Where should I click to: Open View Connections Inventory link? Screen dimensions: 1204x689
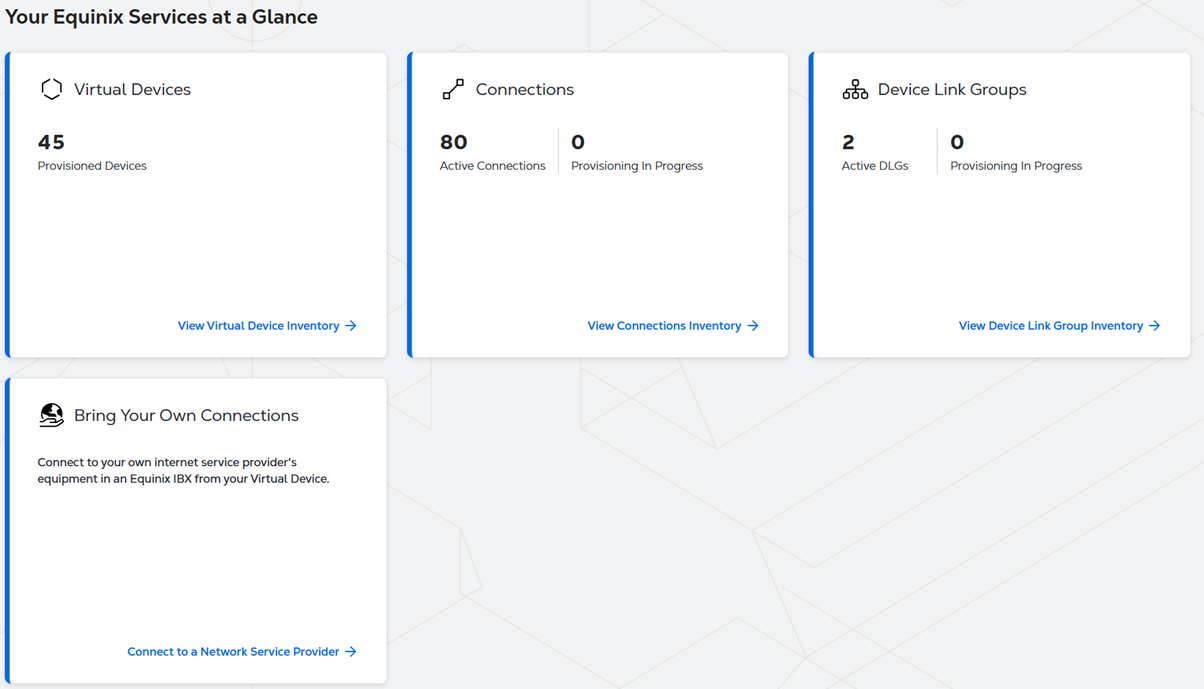point(673,326)
